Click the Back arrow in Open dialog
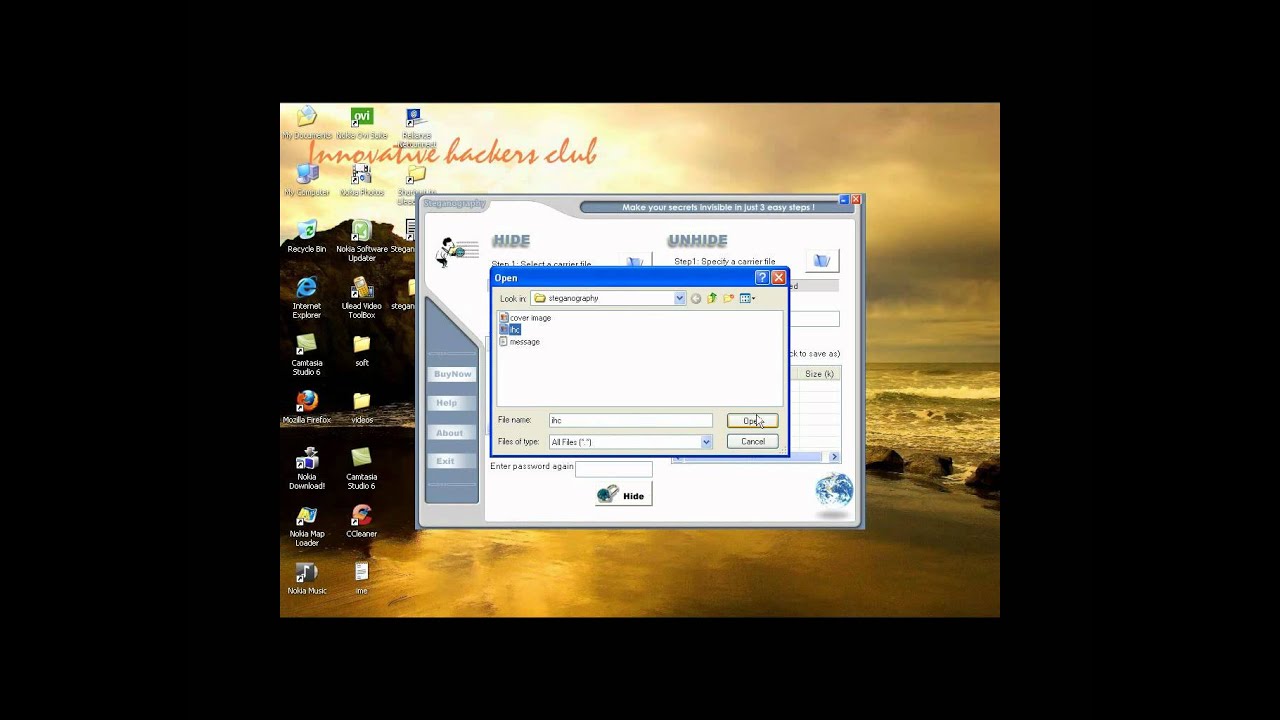The height and width of the screenshot is (720, 1280). point(696,298)
